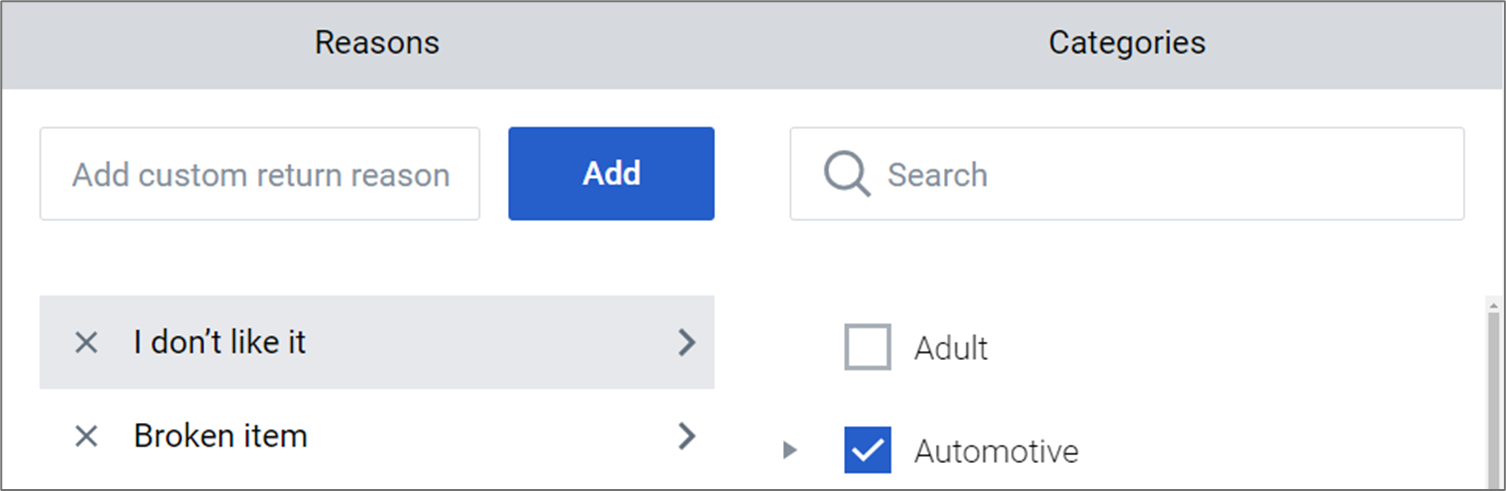Viewport: 1506px width, 491px height.
Task: Open chevron arrow for "Broken item"
Action: [x=686, y=436]
